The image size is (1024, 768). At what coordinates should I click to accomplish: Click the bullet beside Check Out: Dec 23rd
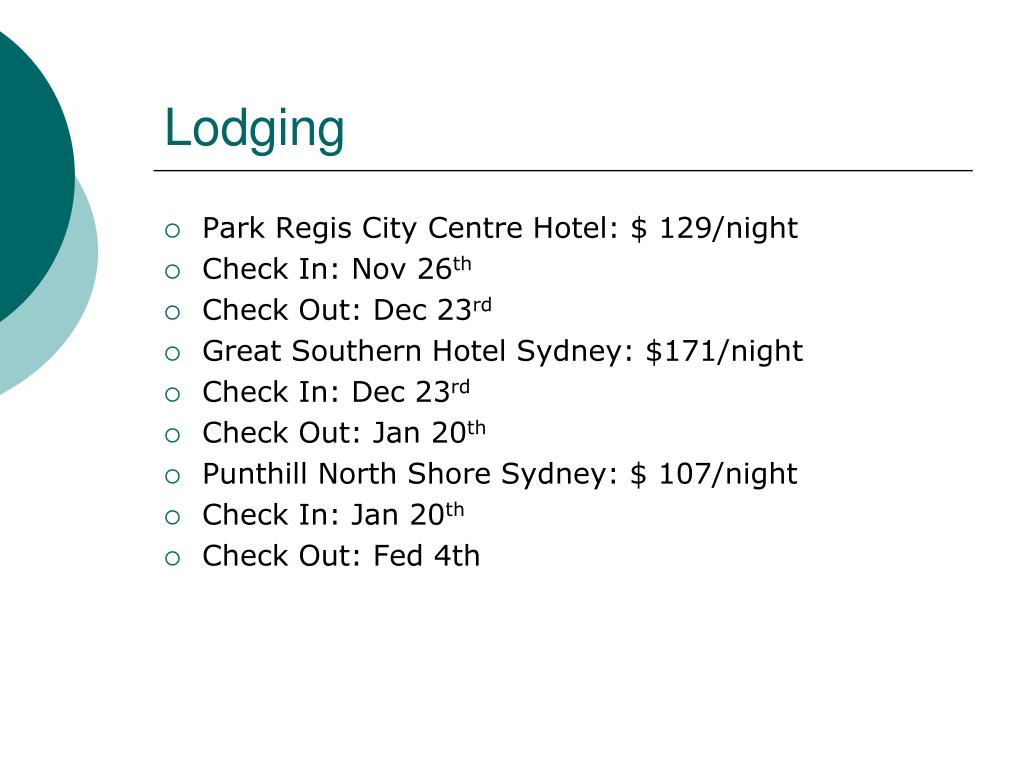click(173, 312)
